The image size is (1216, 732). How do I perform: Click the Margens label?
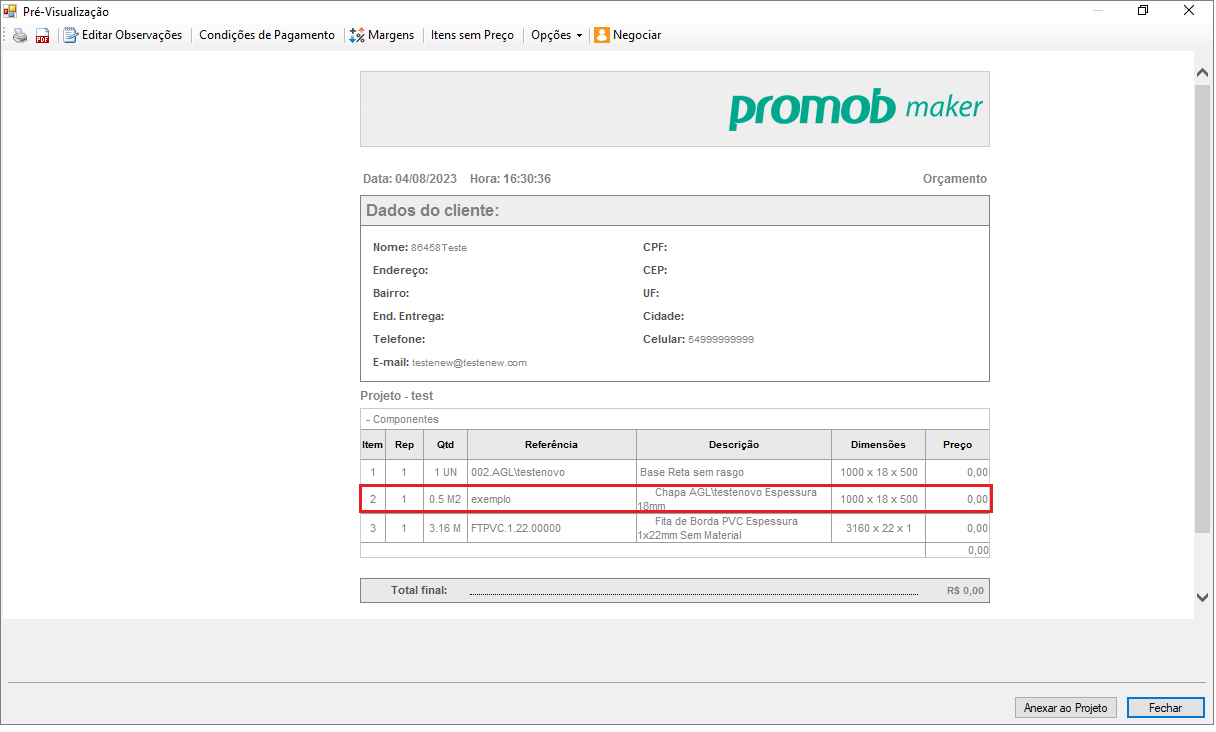coord(391,35)
